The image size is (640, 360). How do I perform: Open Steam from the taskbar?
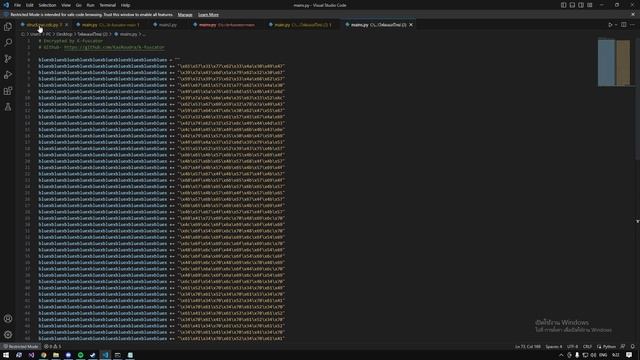93,355
